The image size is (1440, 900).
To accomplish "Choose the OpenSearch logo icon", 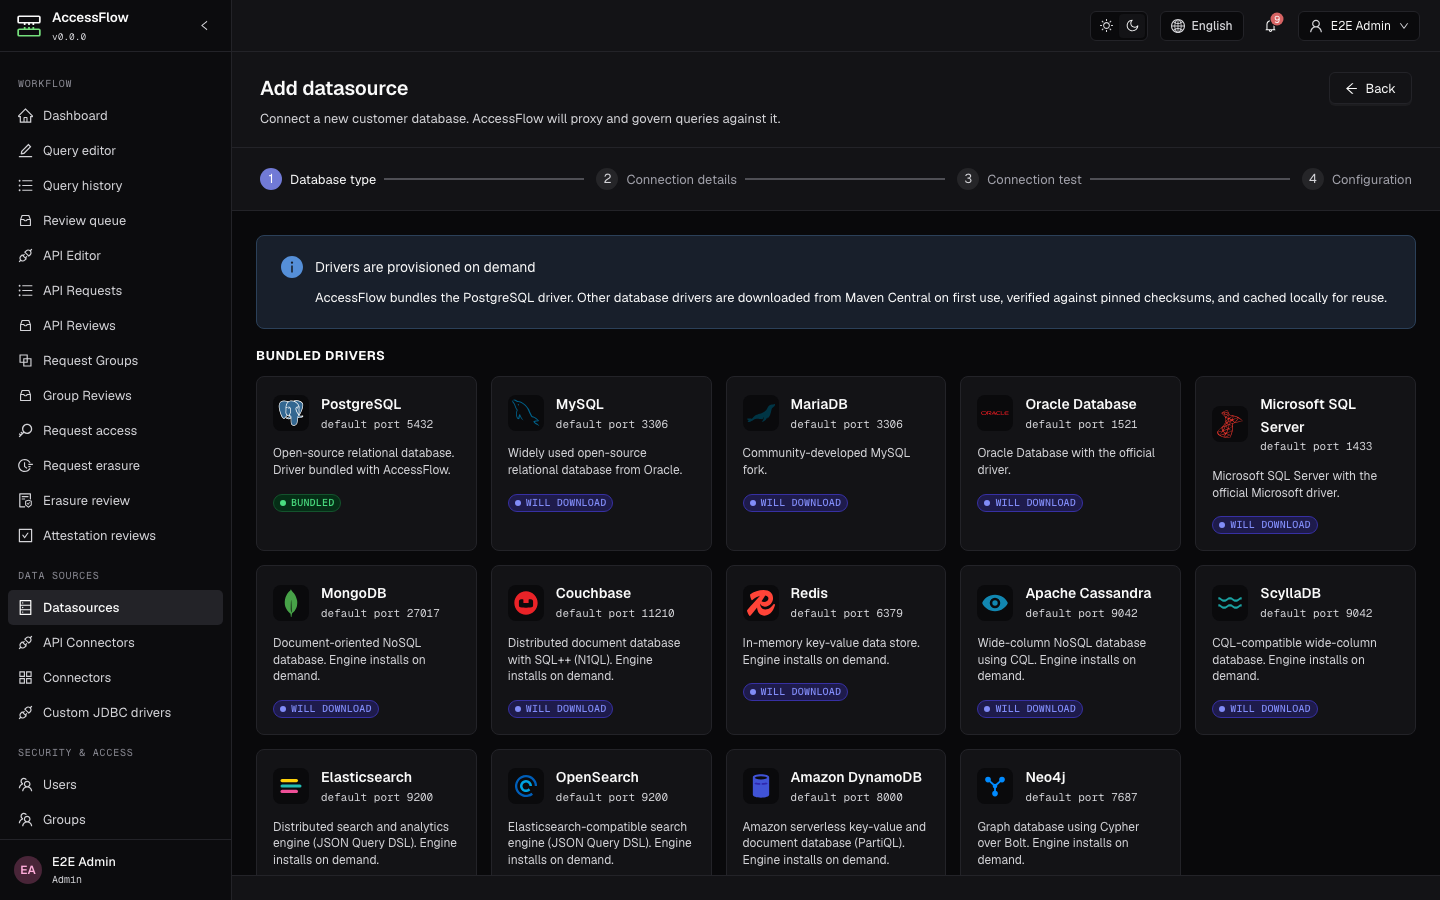I will [x=526, y=787].
